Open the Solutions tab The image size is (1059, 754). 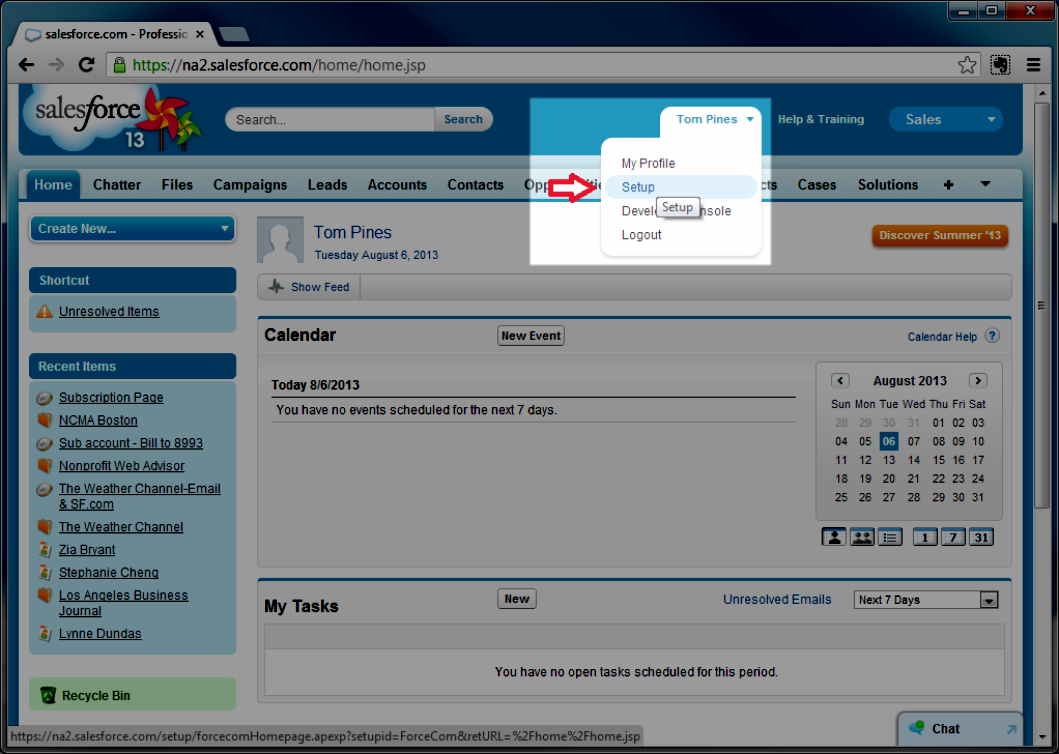(888, 184)
